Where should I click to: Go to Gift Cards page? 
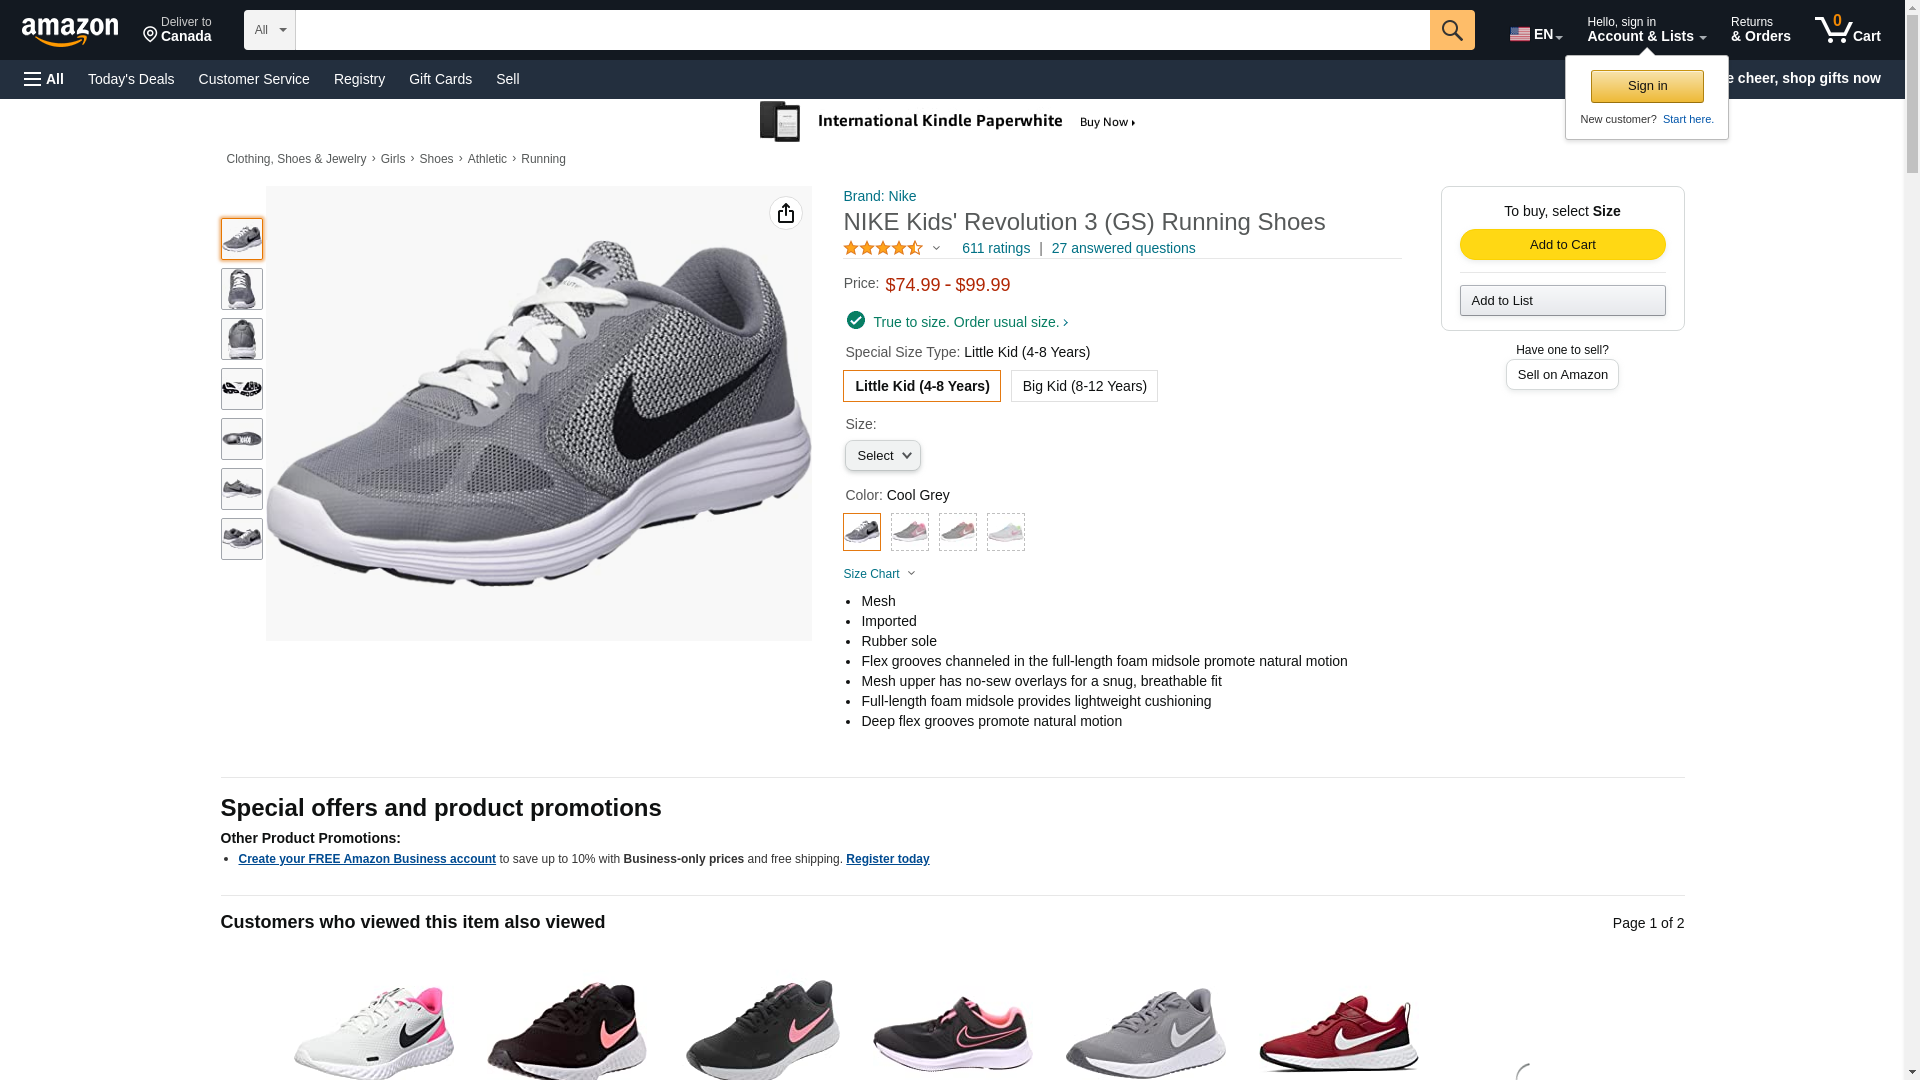pos(440,79)
